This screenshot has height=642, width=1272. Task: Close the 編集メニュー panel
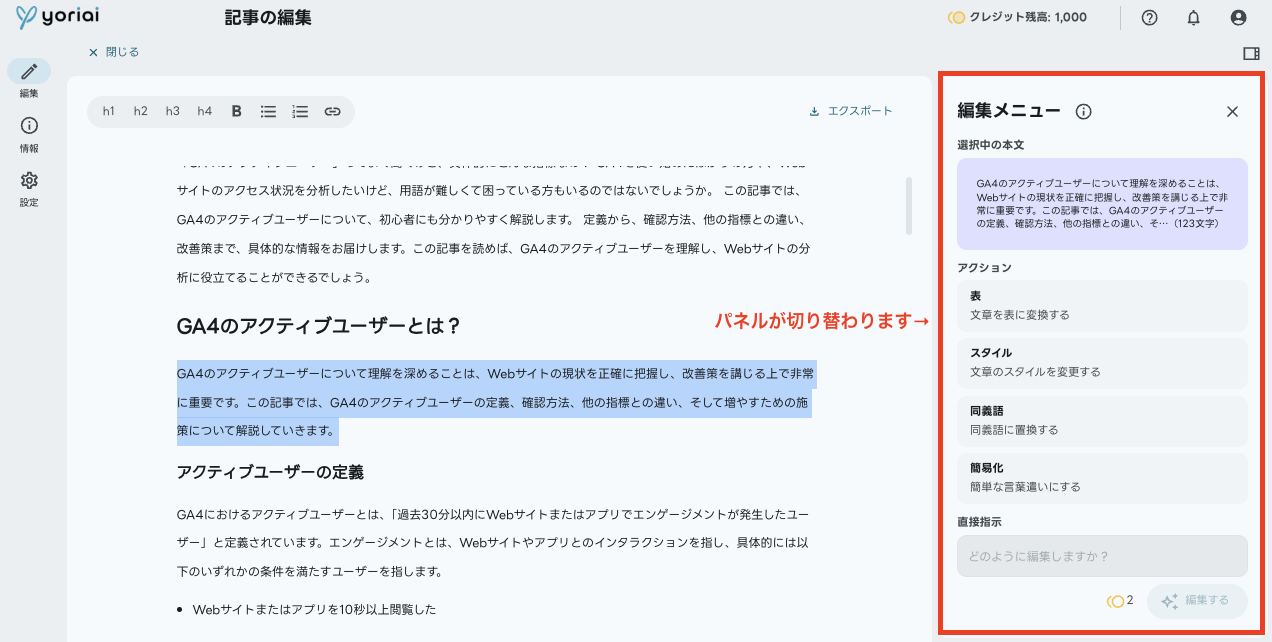coord(1233,112)
